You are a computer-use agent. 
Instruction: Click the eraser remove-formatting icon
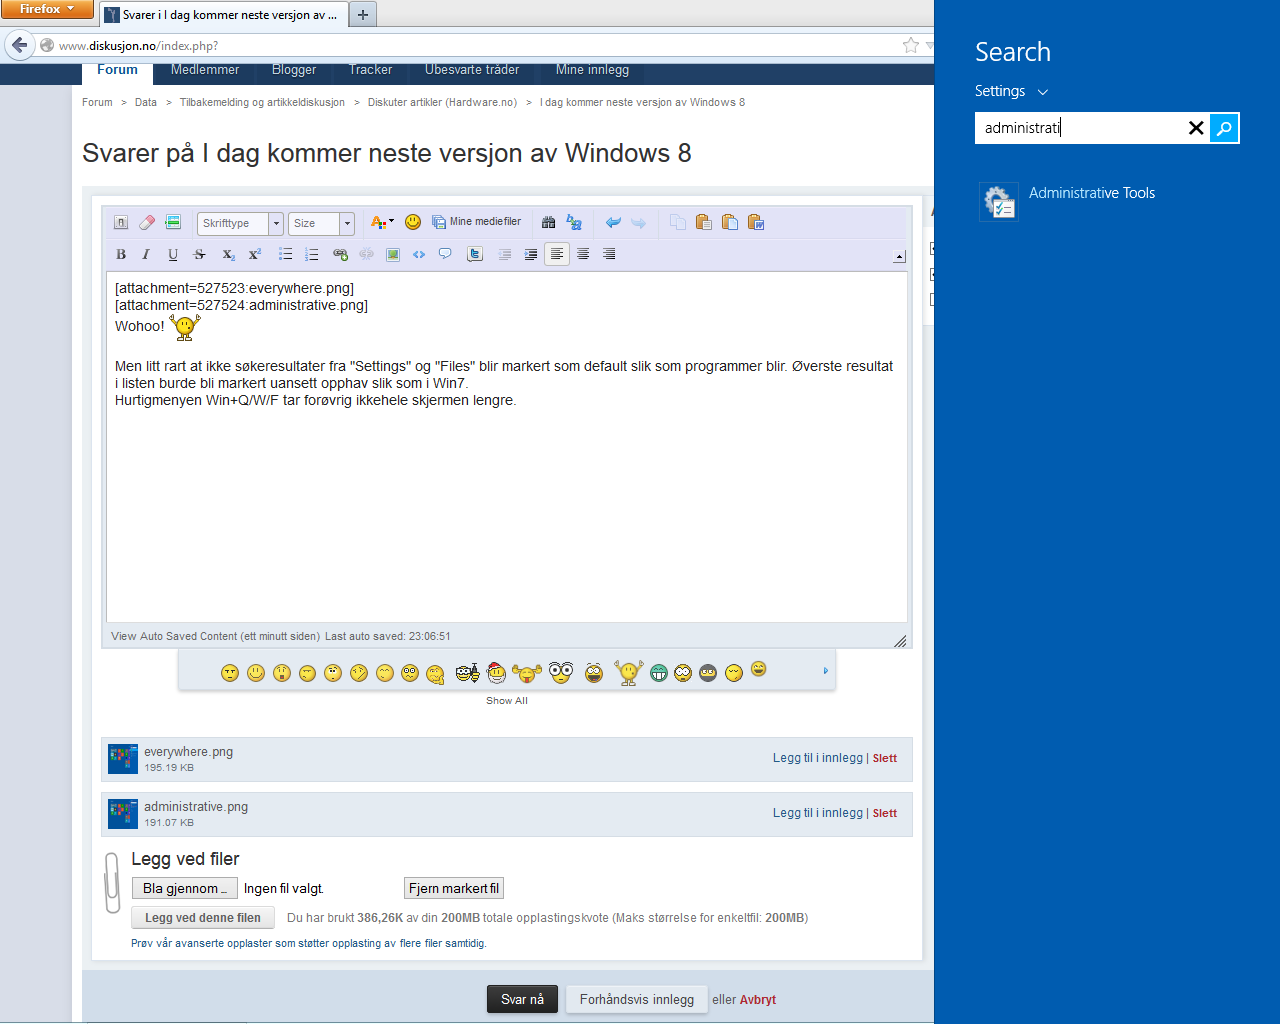(147, 222)
